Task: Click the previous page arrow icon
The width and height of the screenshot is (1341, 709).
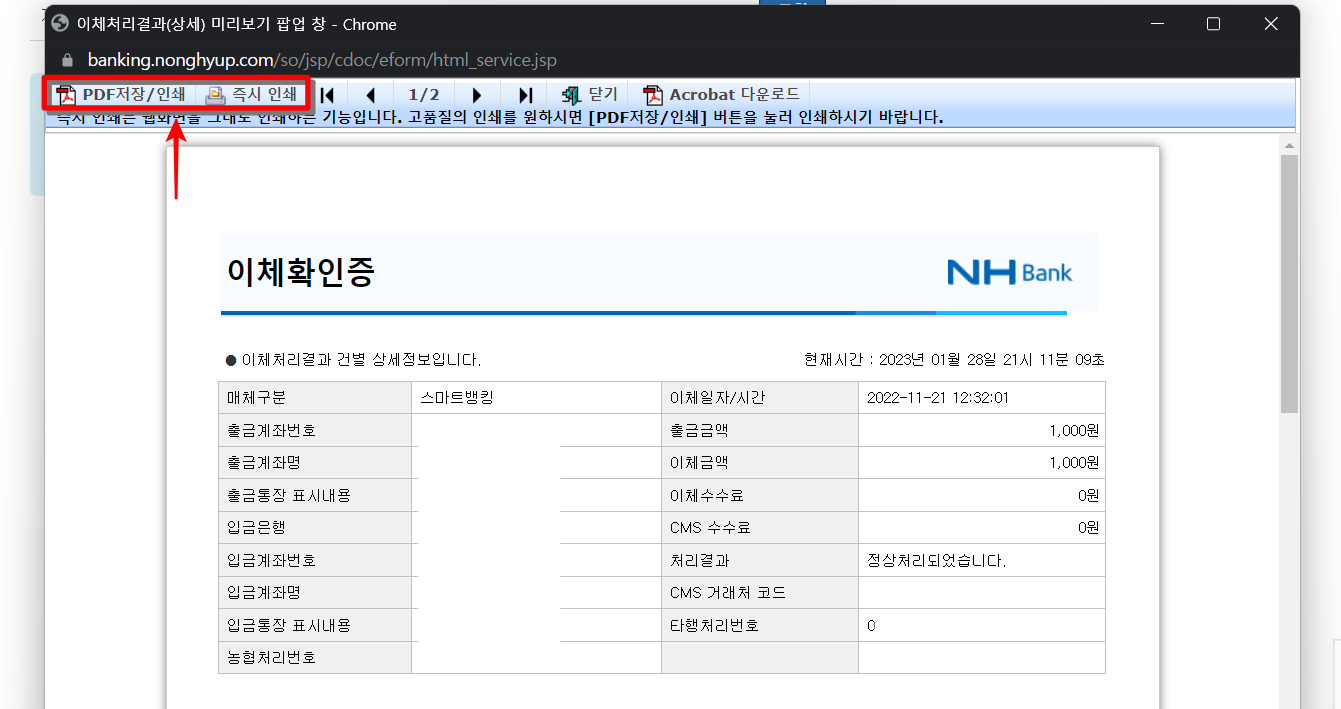Action: [x=371, y=94]
